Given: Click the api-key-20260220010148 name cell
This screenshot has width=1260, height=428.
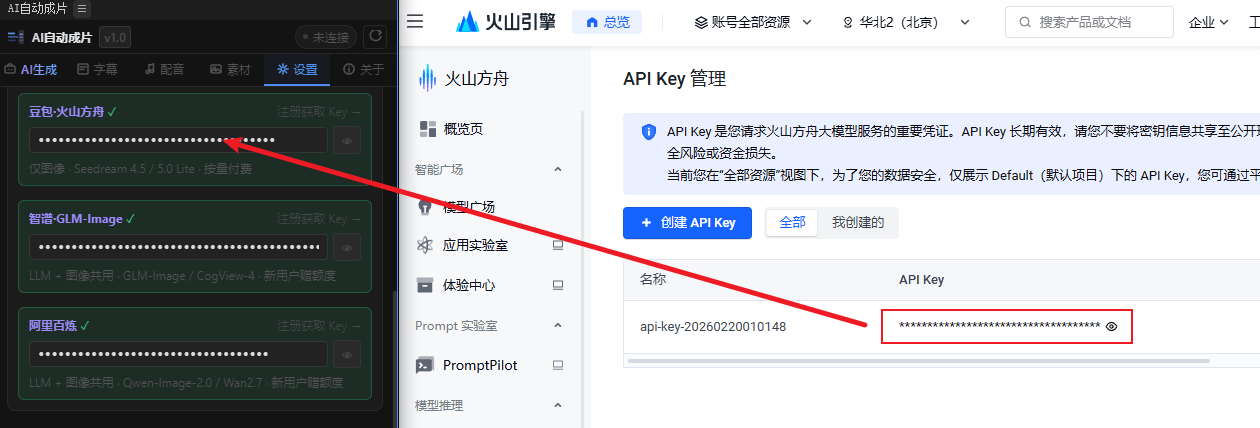Looking at the screenshot, I should coord(713,326).
